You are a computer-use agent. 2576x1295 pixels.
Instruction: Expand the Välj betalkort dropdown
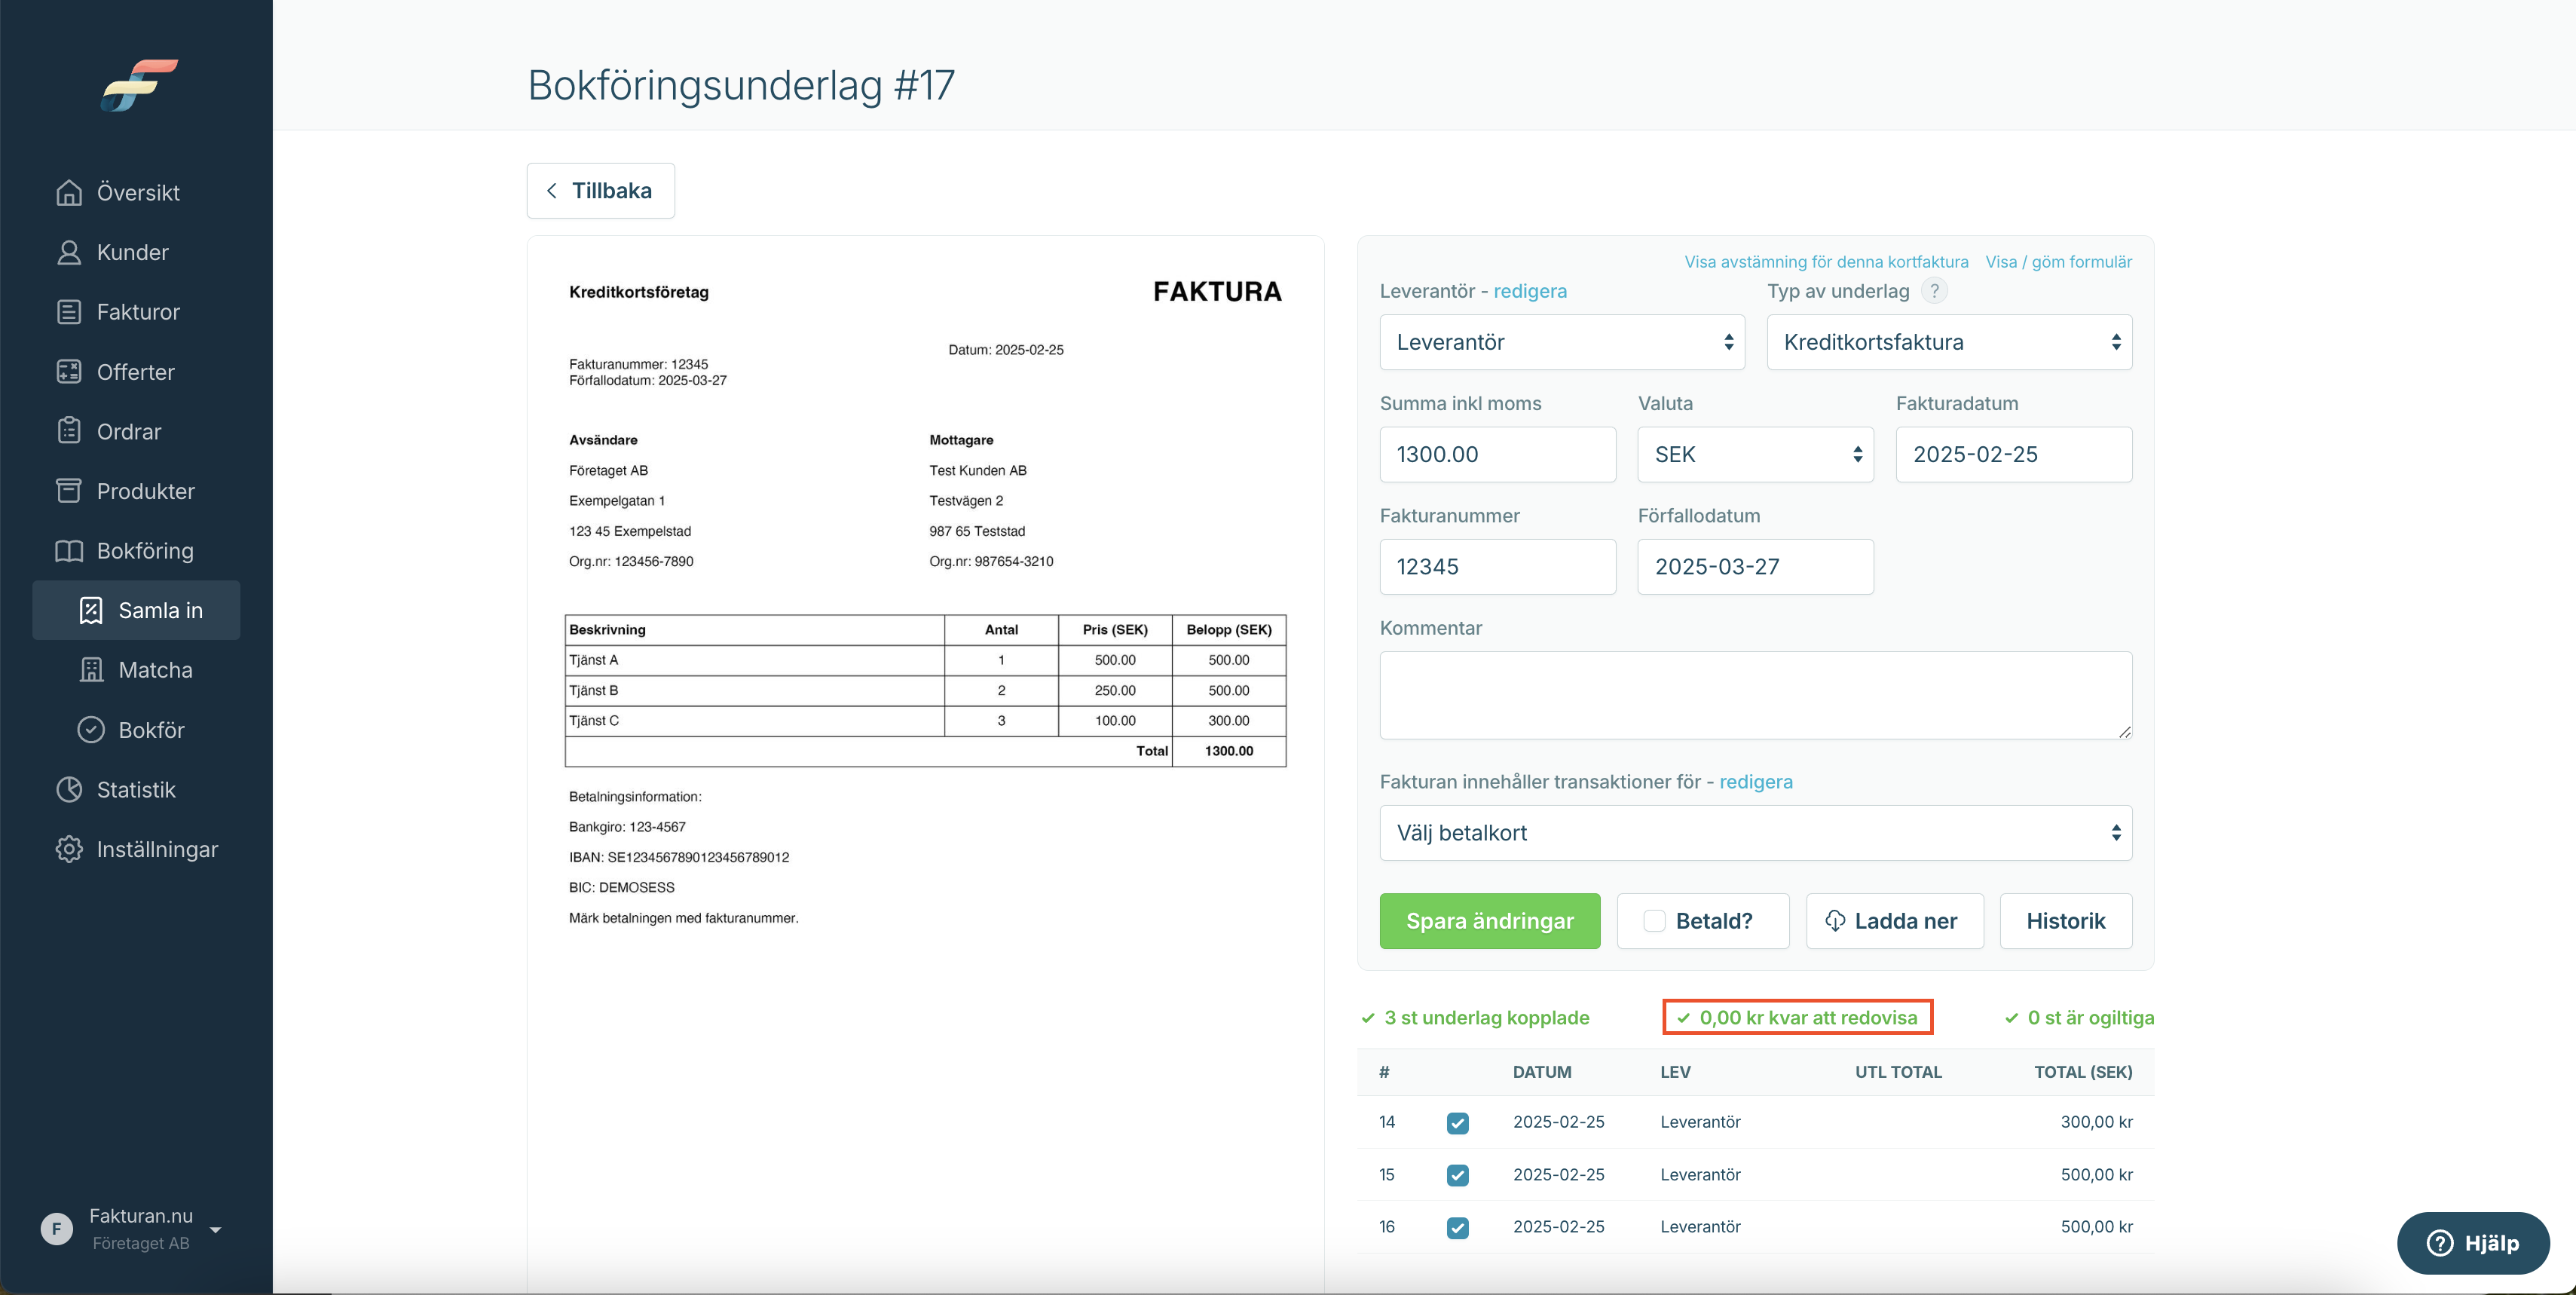(x=1755, y=833)
